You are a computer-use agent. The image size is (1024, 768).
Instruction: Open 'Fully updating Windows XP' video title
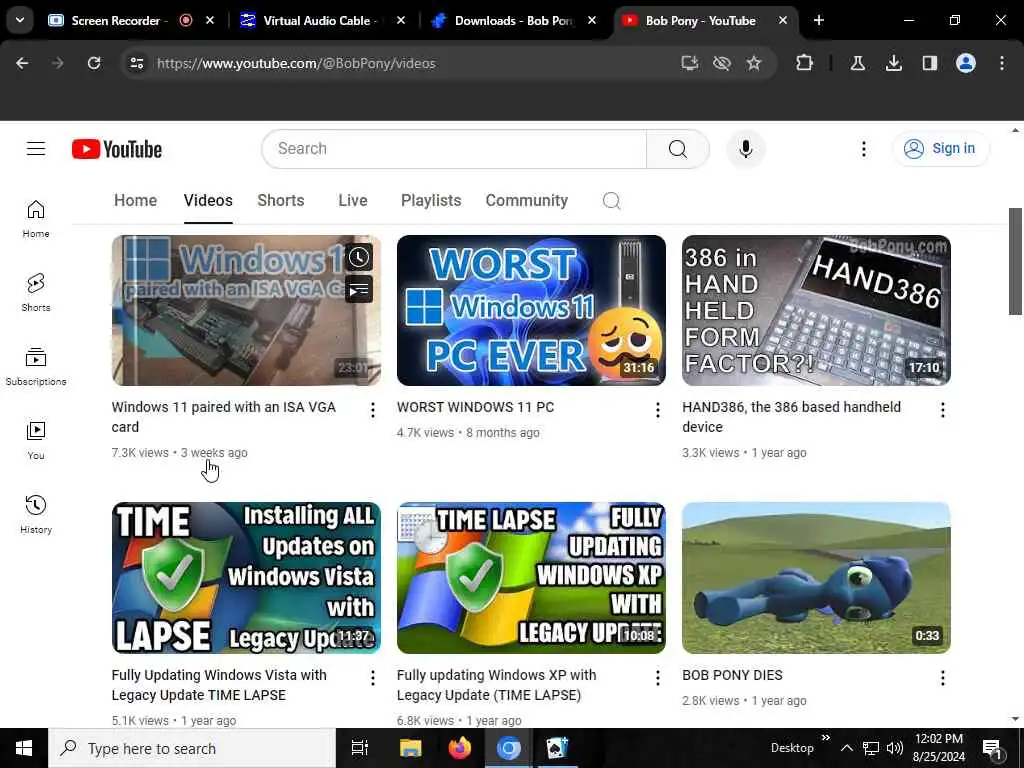coord(496,685)
